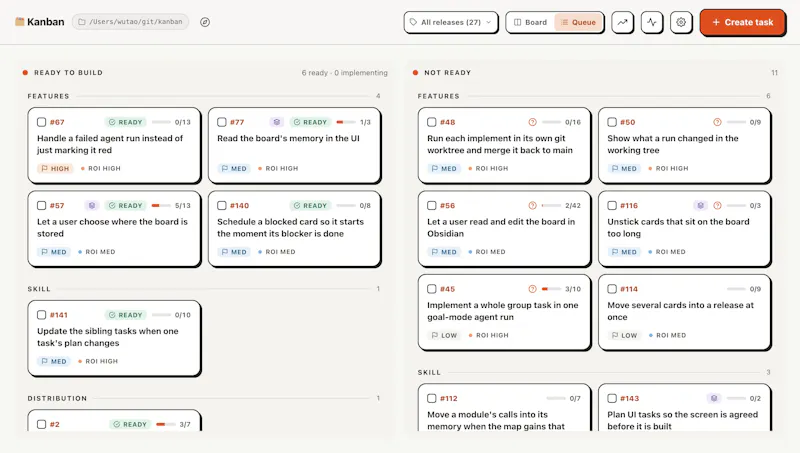The height and width of the screenshot is (453, 800).
Task: Click question mark icon on card #50
Action: [x=717, y=122]
